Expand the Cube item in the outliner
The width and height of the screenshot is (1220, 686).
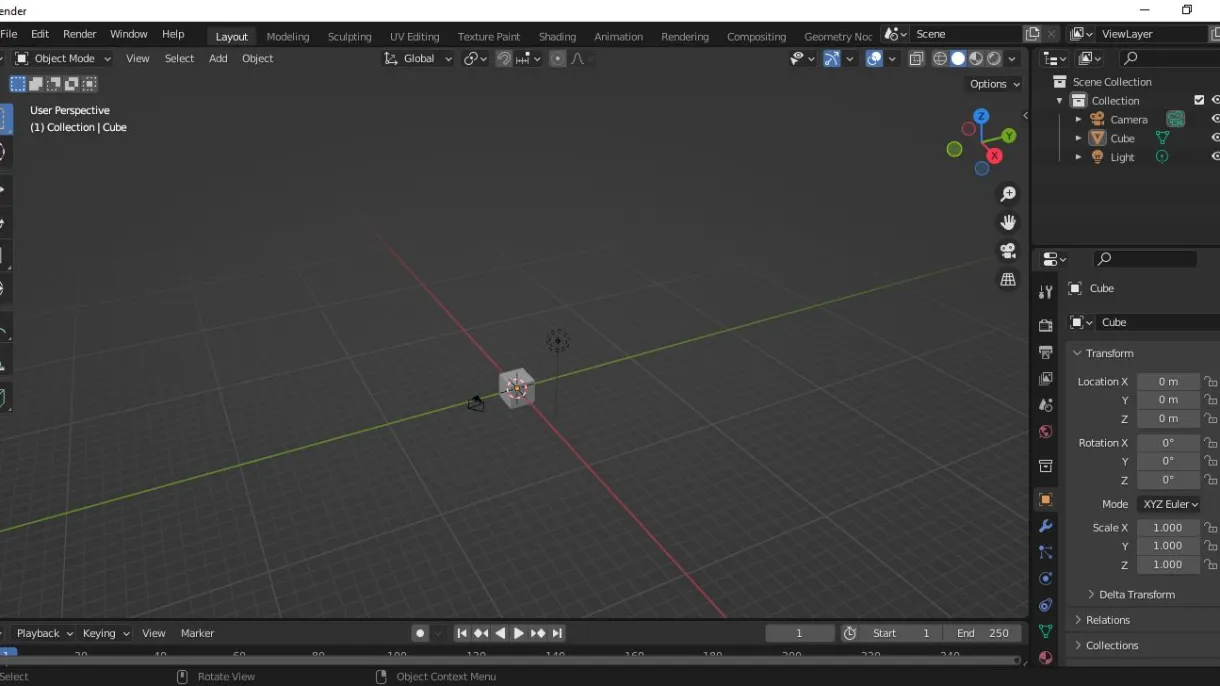pyautogui.click(x=1079, y=138)
